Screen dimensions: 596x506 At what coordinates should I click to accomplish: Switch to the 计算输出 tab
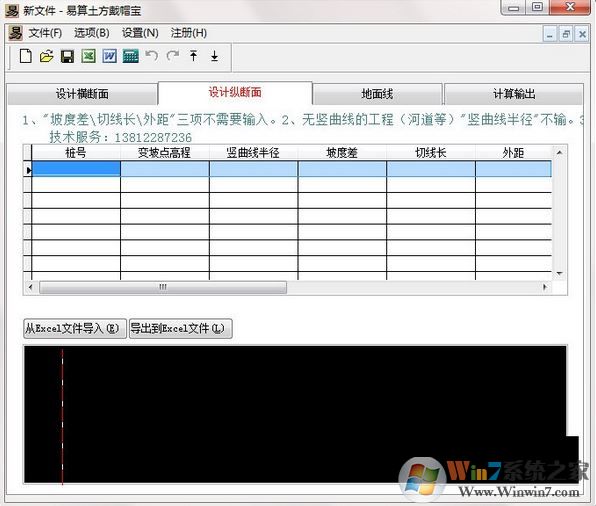pos(514,94)
